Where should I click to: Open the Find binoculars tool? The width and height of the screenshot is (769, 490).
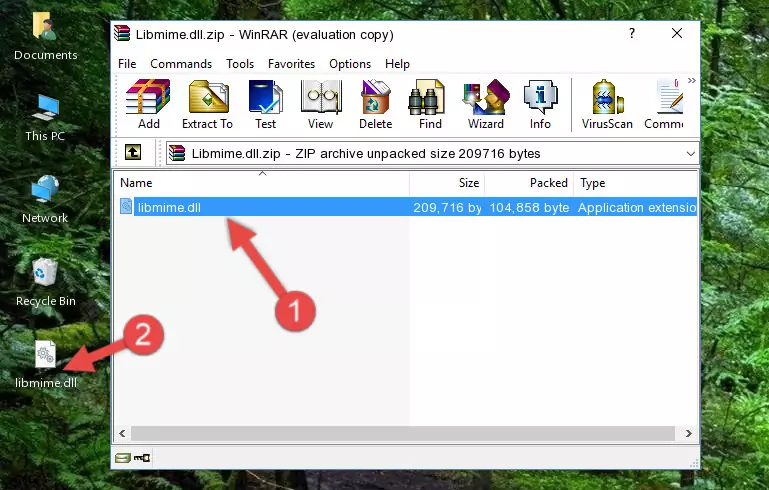[x=430, y=104]
